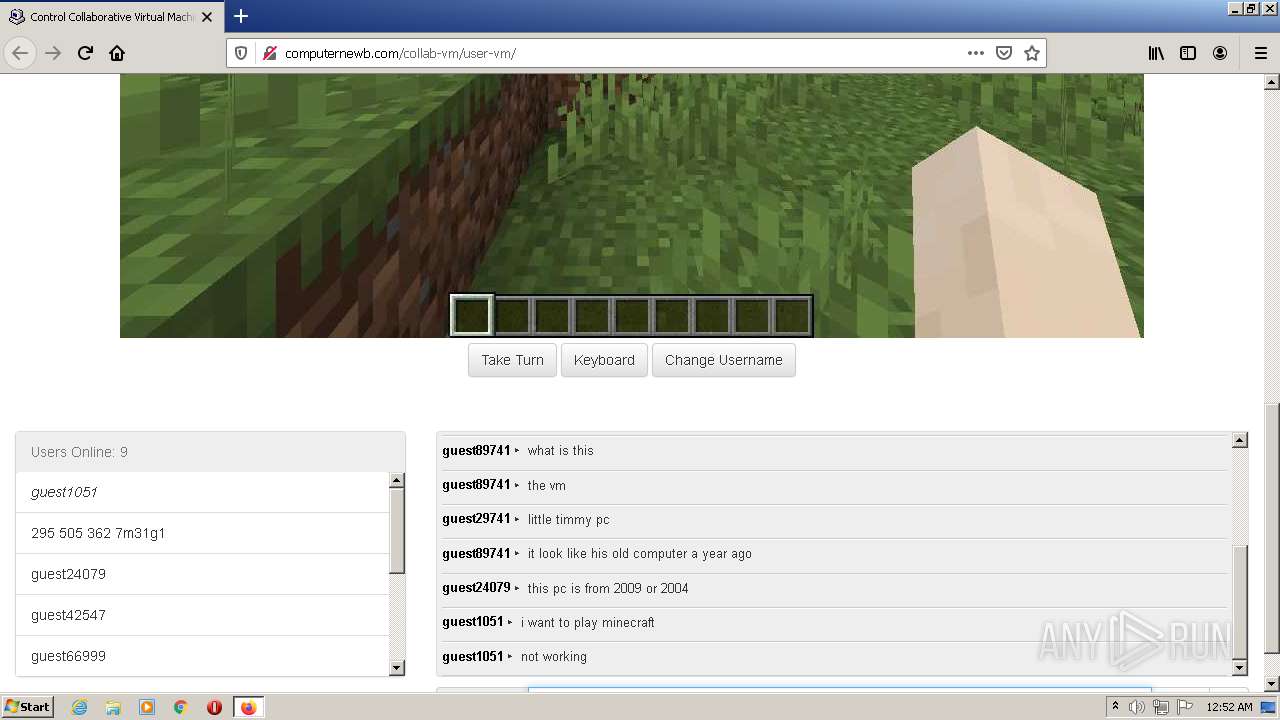Select user guest42547 in users list

[202, 615]
